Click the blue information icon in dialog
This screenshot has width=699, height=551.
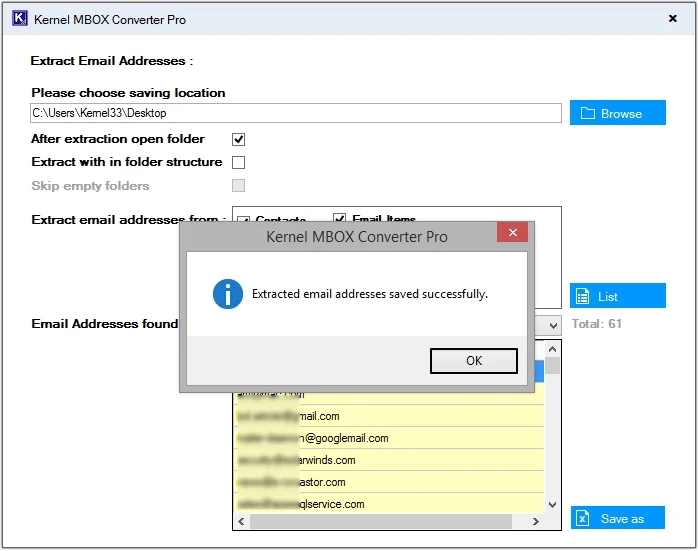pos(228,294)
